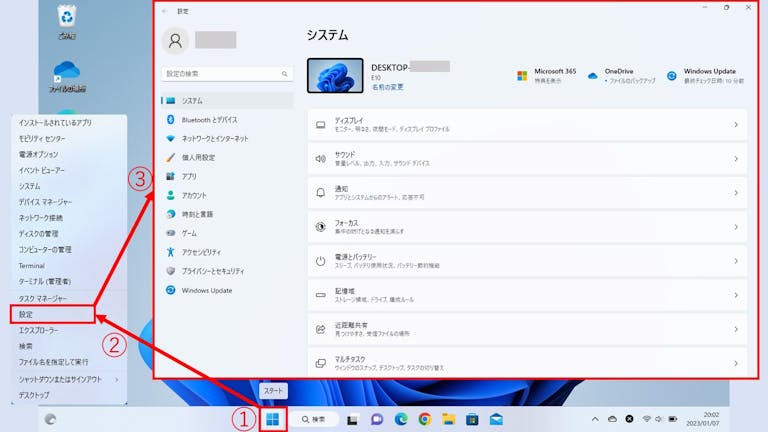This screenshot has height=432, width=768.
Task: Open Windows Update shortcut in header
Action: (x=705, y=75)
